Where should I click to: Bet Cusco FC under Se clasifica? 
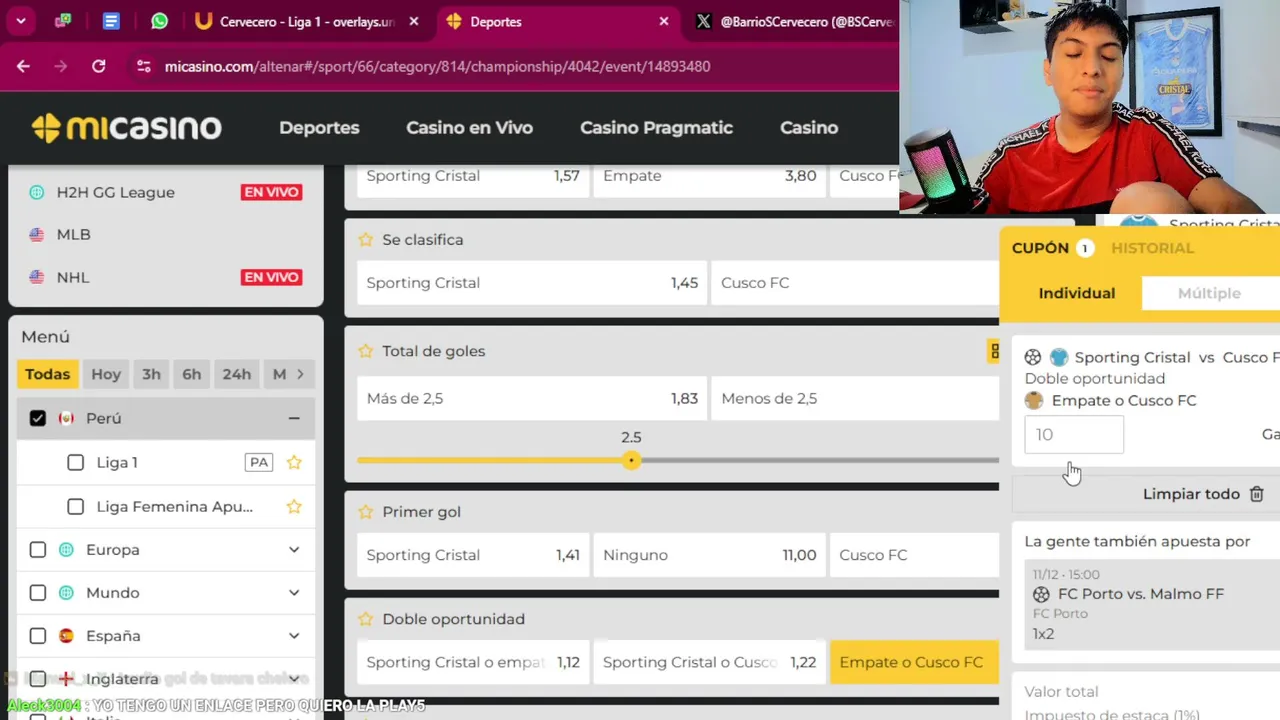[x=855, y=283]
